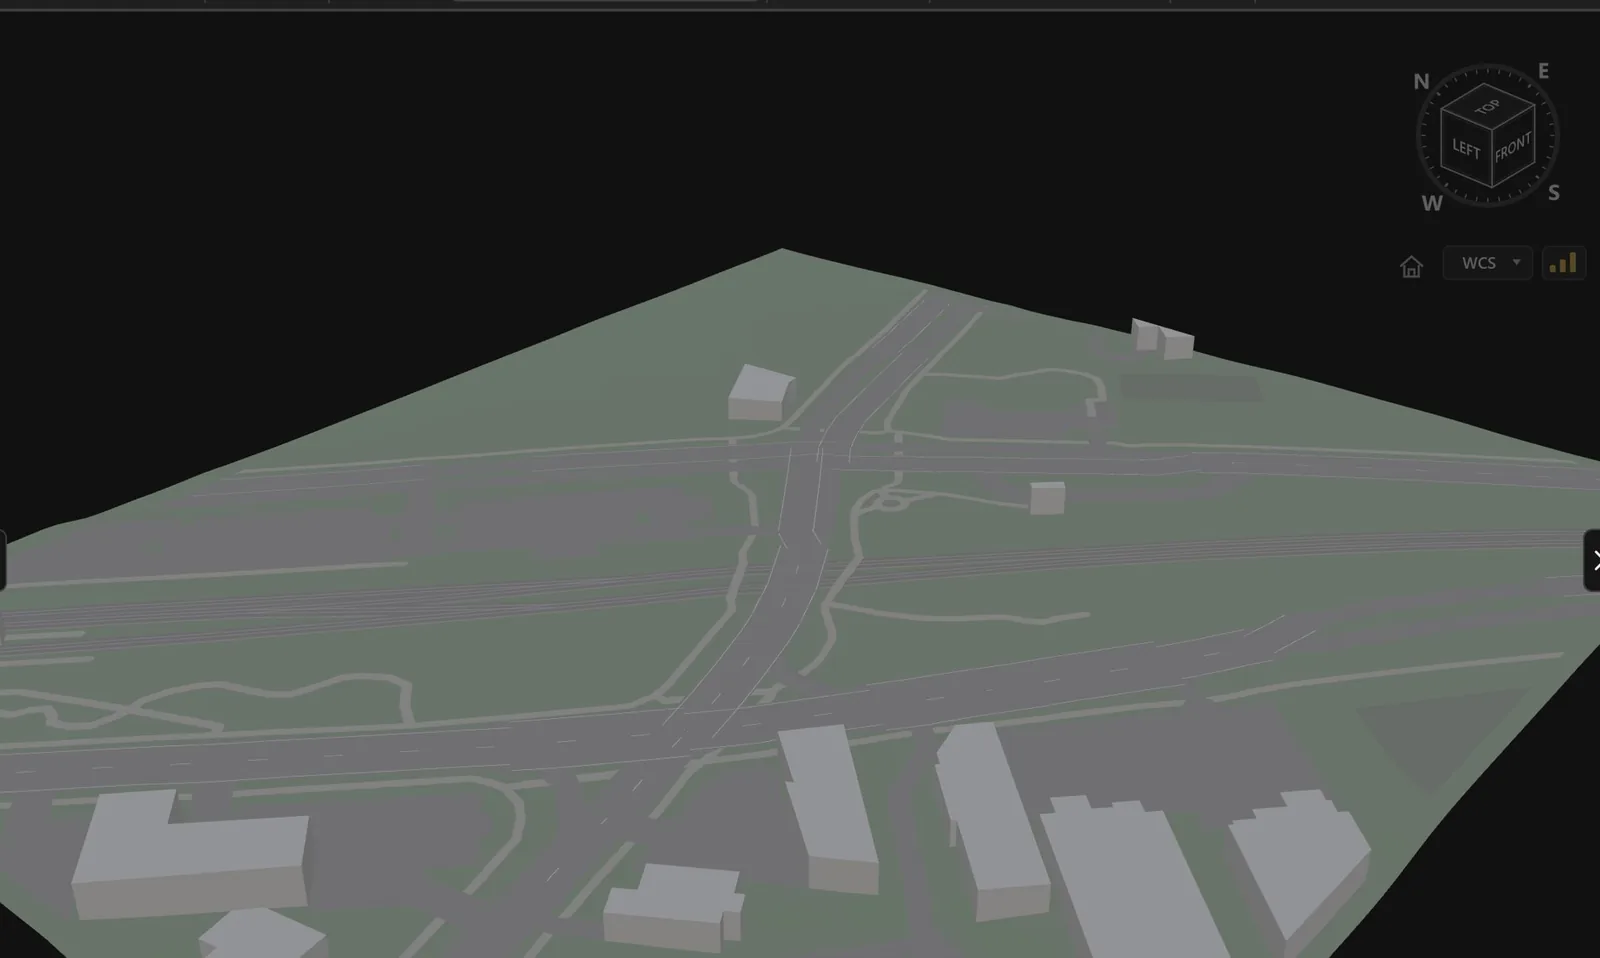The image size is (1600, 958).
Task: Click the E compass direction letter
Action: click(x=1544, y=71)
